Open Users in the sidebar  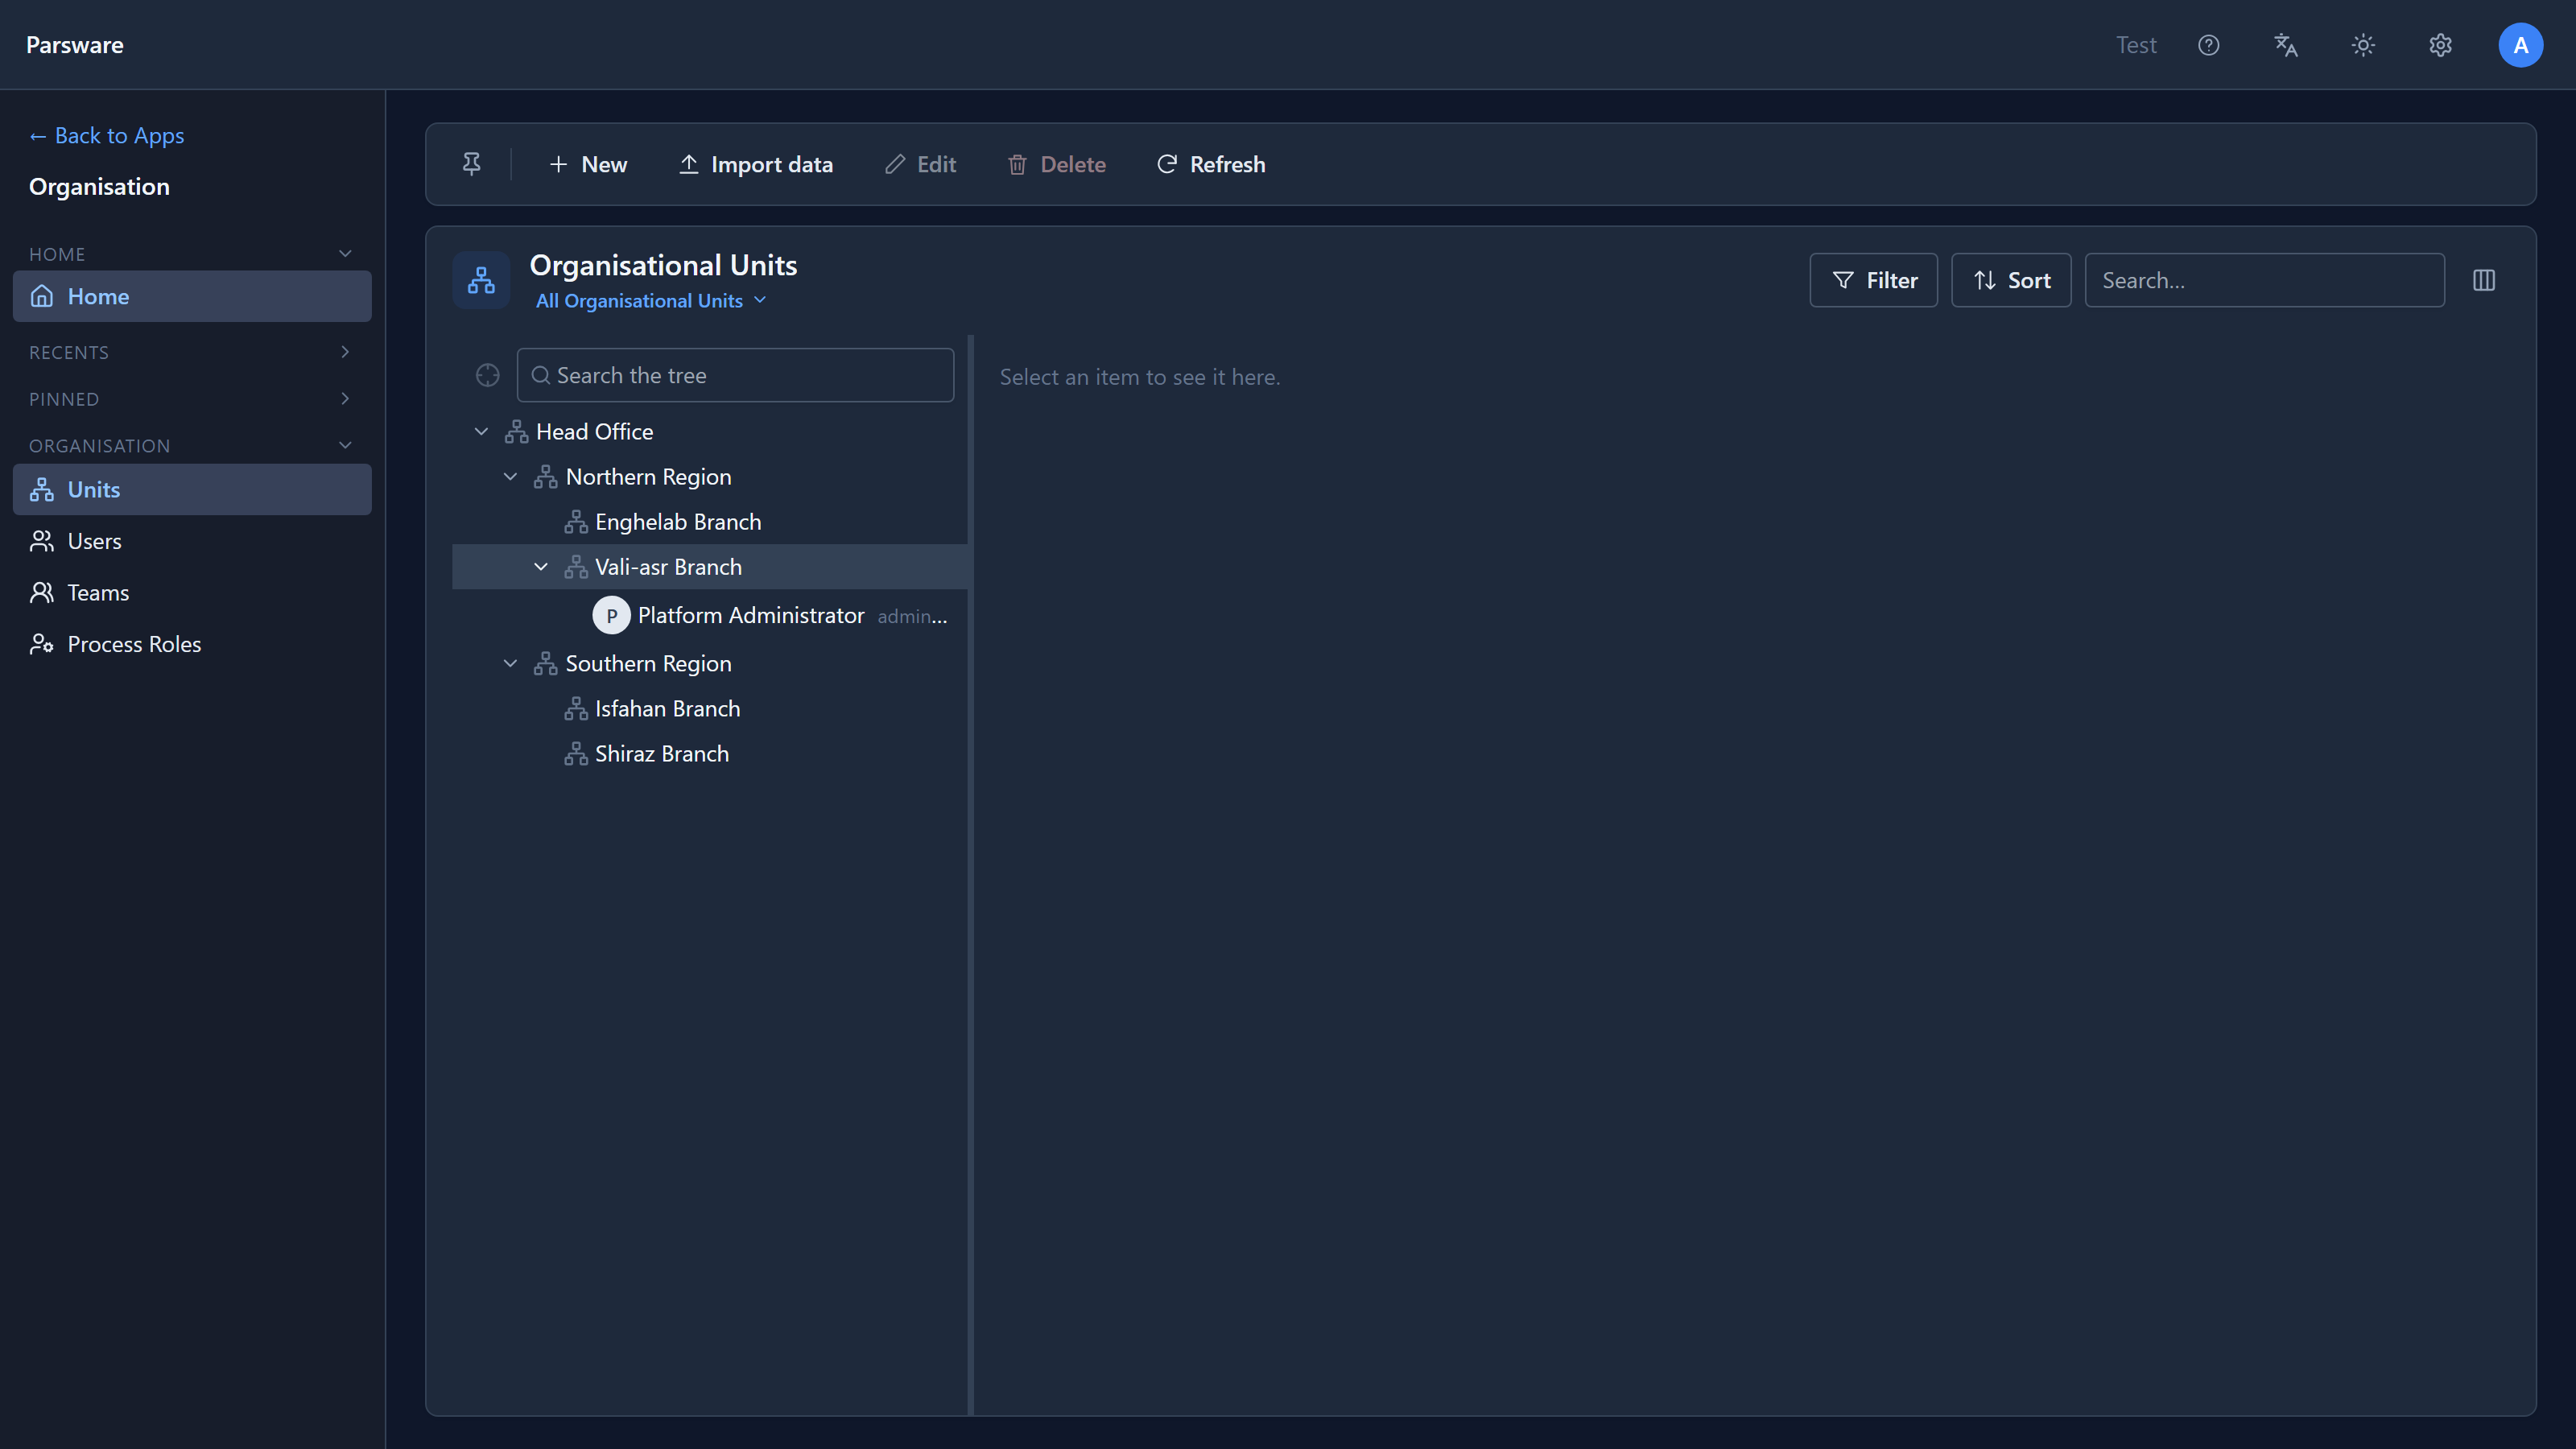click(192, 541)
